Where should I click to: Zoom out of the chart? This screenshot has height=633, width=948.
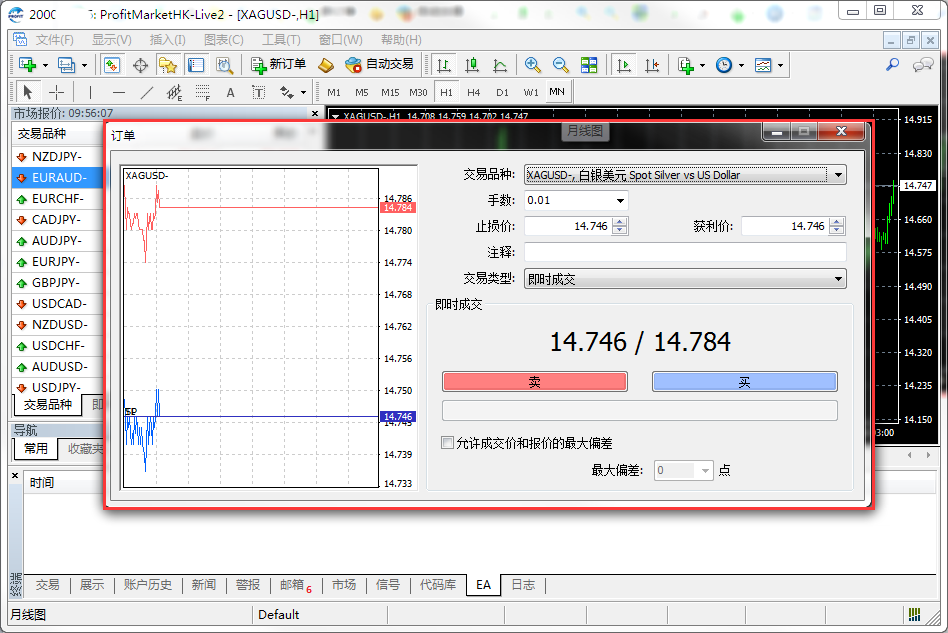coord(561,65)
